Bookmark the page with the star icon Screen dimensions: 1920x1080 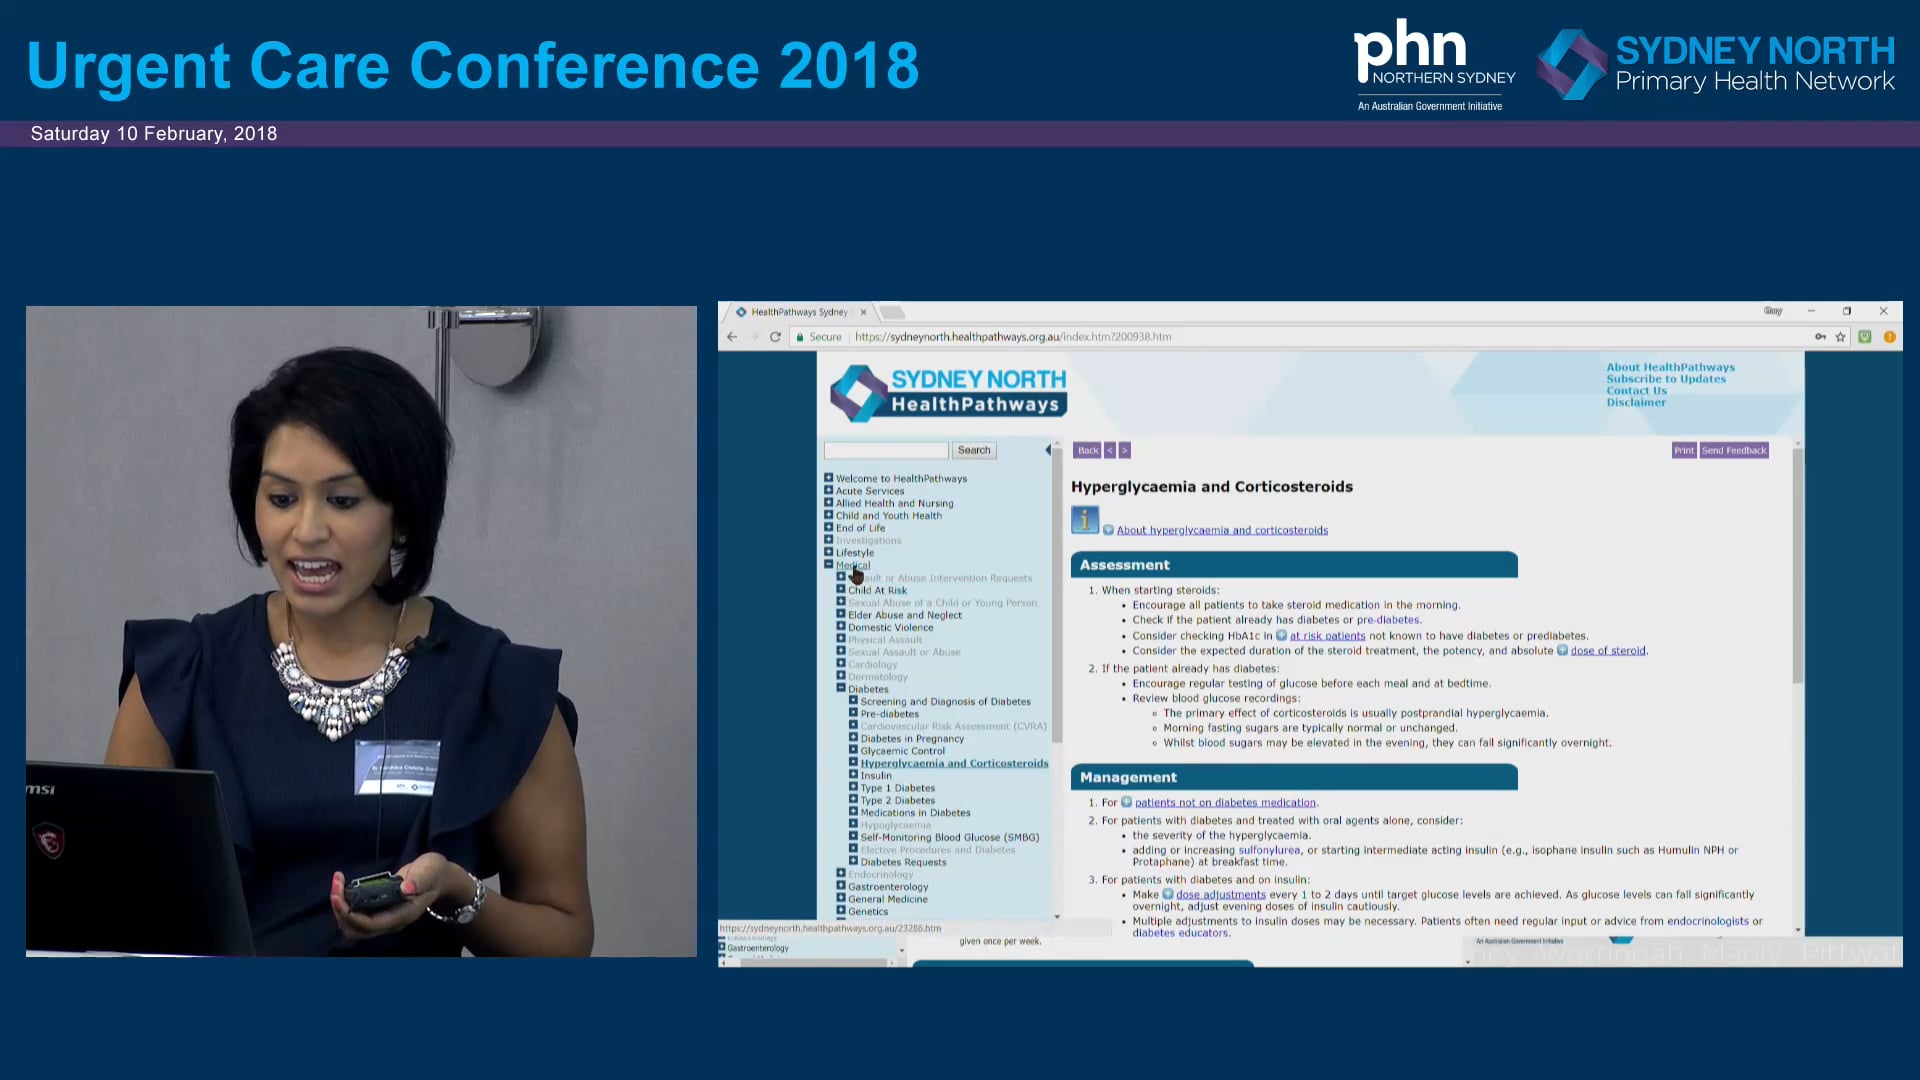[x=1842, y=337]
